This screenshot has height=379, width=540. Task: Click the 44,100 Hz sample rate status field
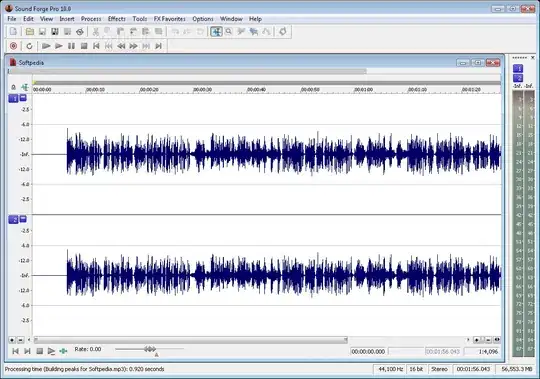pyautogui.click(x=391, y=369)
